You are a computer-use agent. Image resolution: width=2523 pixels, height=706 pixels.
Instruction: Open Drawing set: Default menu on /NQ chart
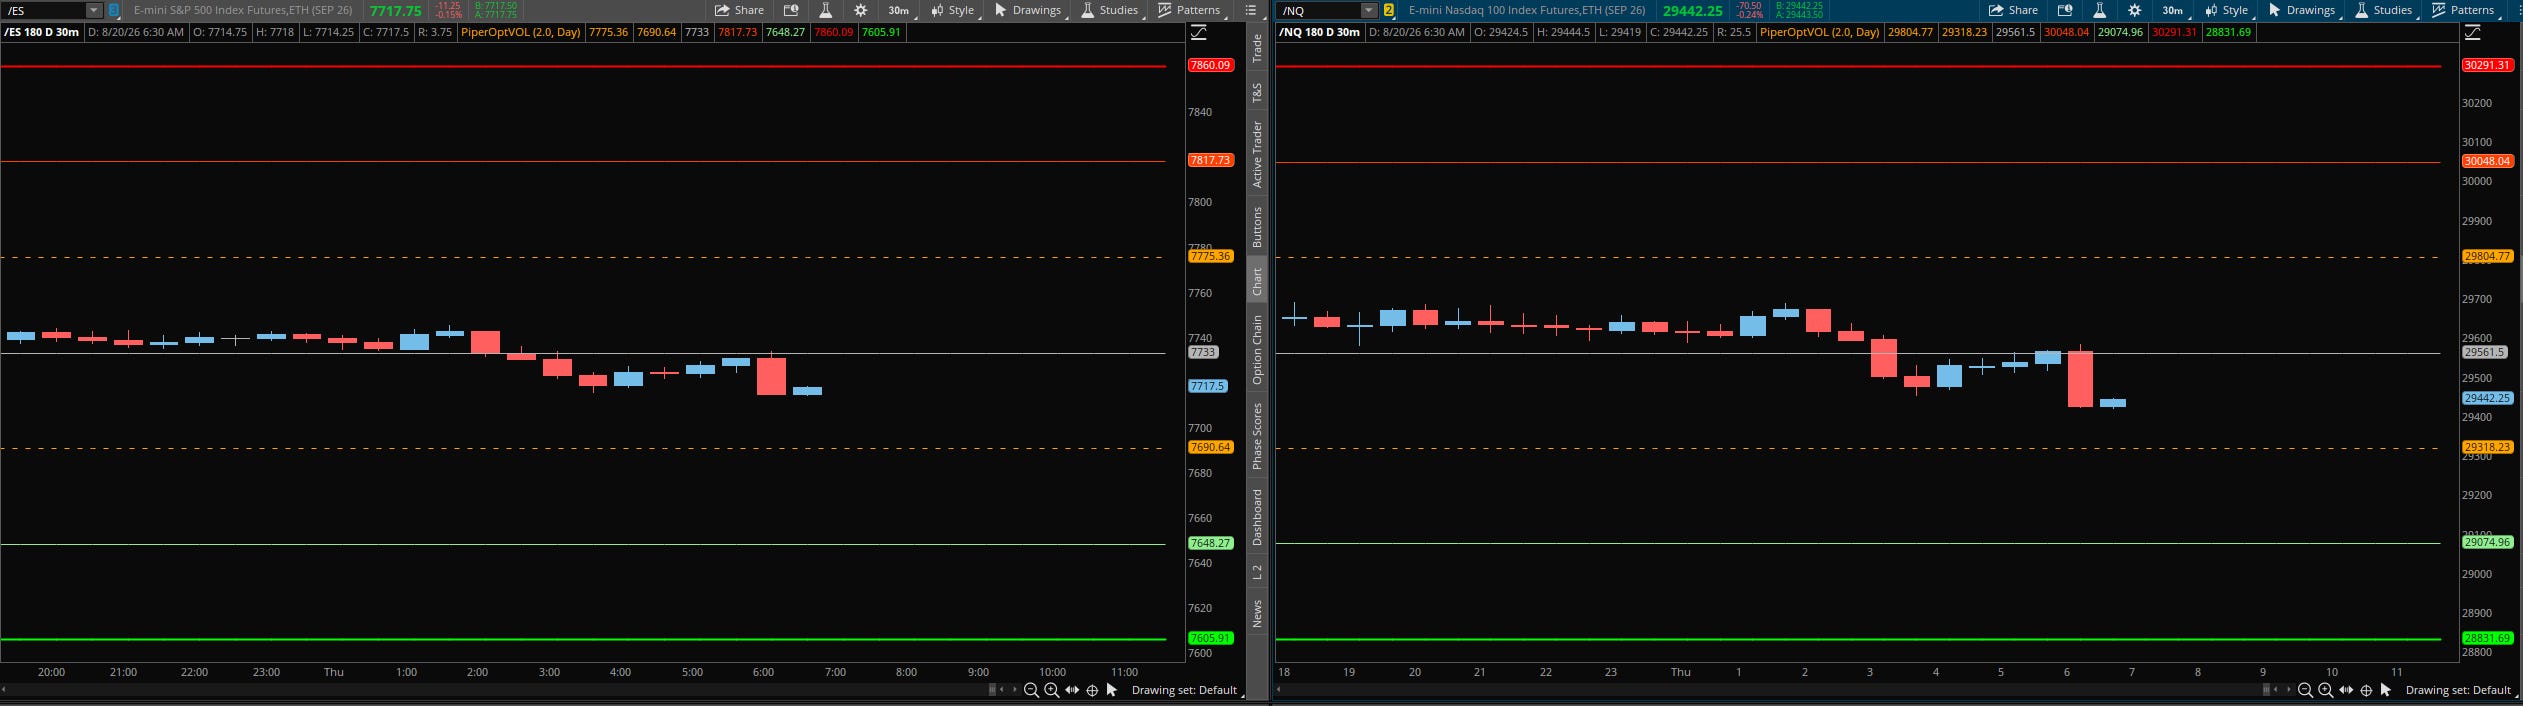click(x=2460, y=690)
